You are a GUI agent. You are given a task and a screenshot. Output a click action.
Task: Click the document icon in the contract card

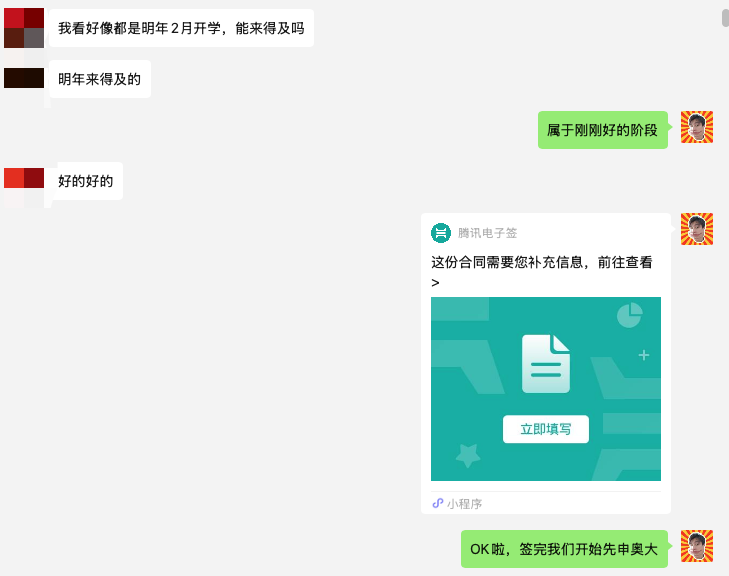(x=546, y=363)
